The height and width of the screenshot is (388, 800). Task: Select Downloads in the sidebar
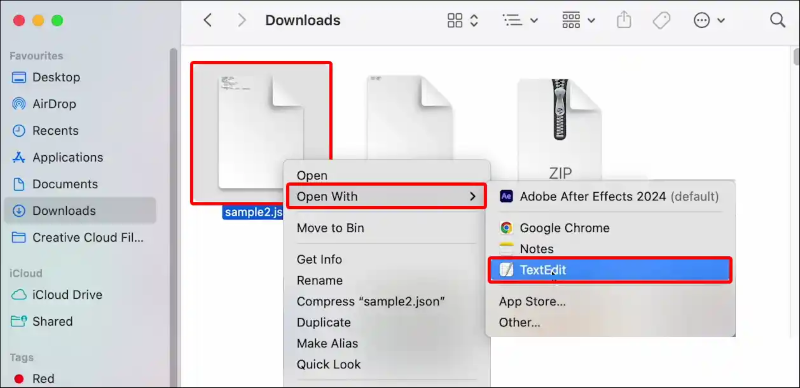coord(80,210)
